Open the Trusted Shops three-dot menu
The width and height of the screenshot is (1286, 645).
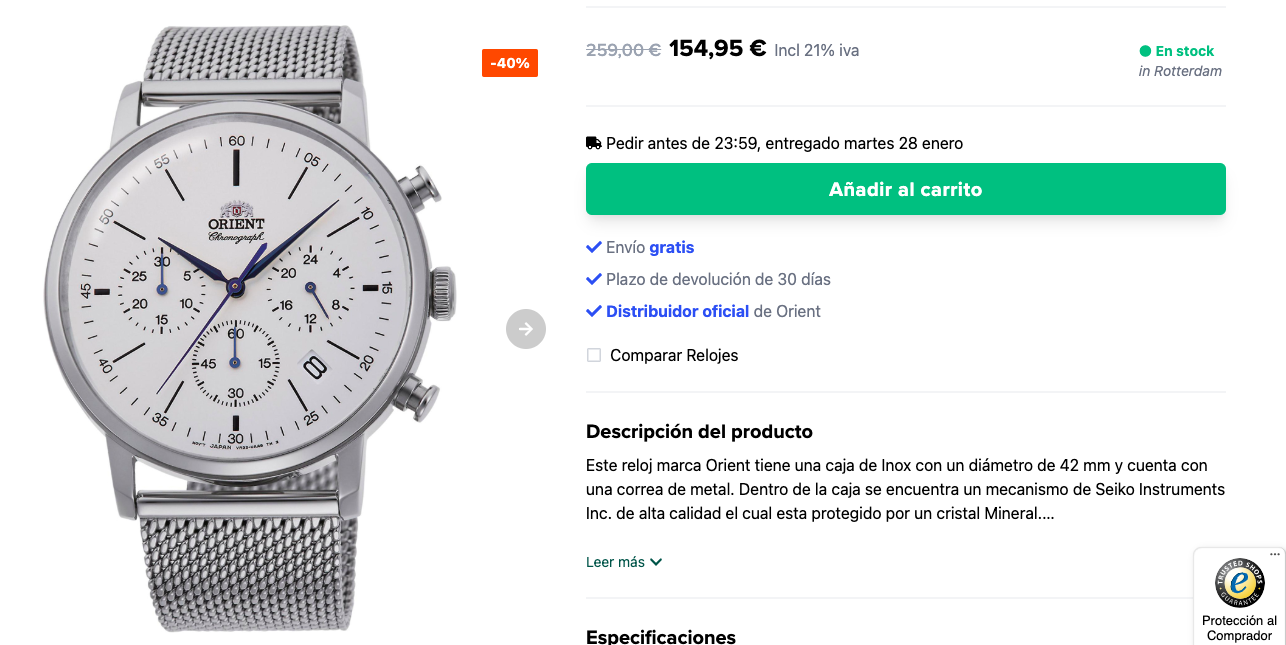[1275, 554]
